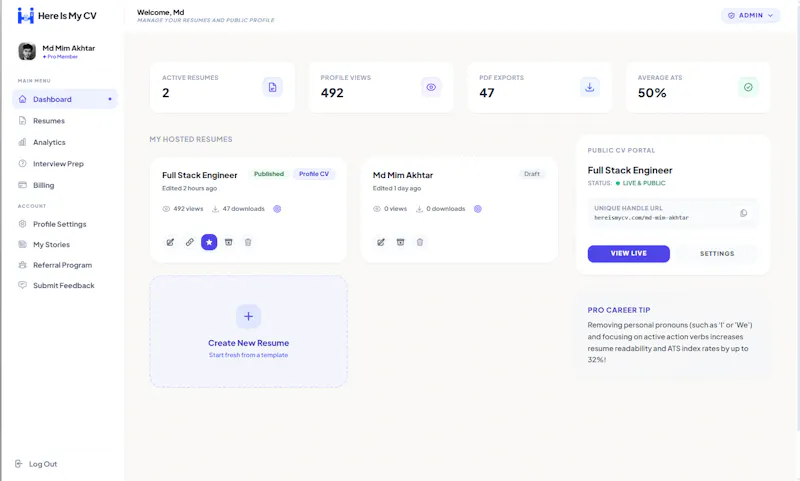
Task: Click Average ATS checkmark icon
Action: tap(748, 87)
